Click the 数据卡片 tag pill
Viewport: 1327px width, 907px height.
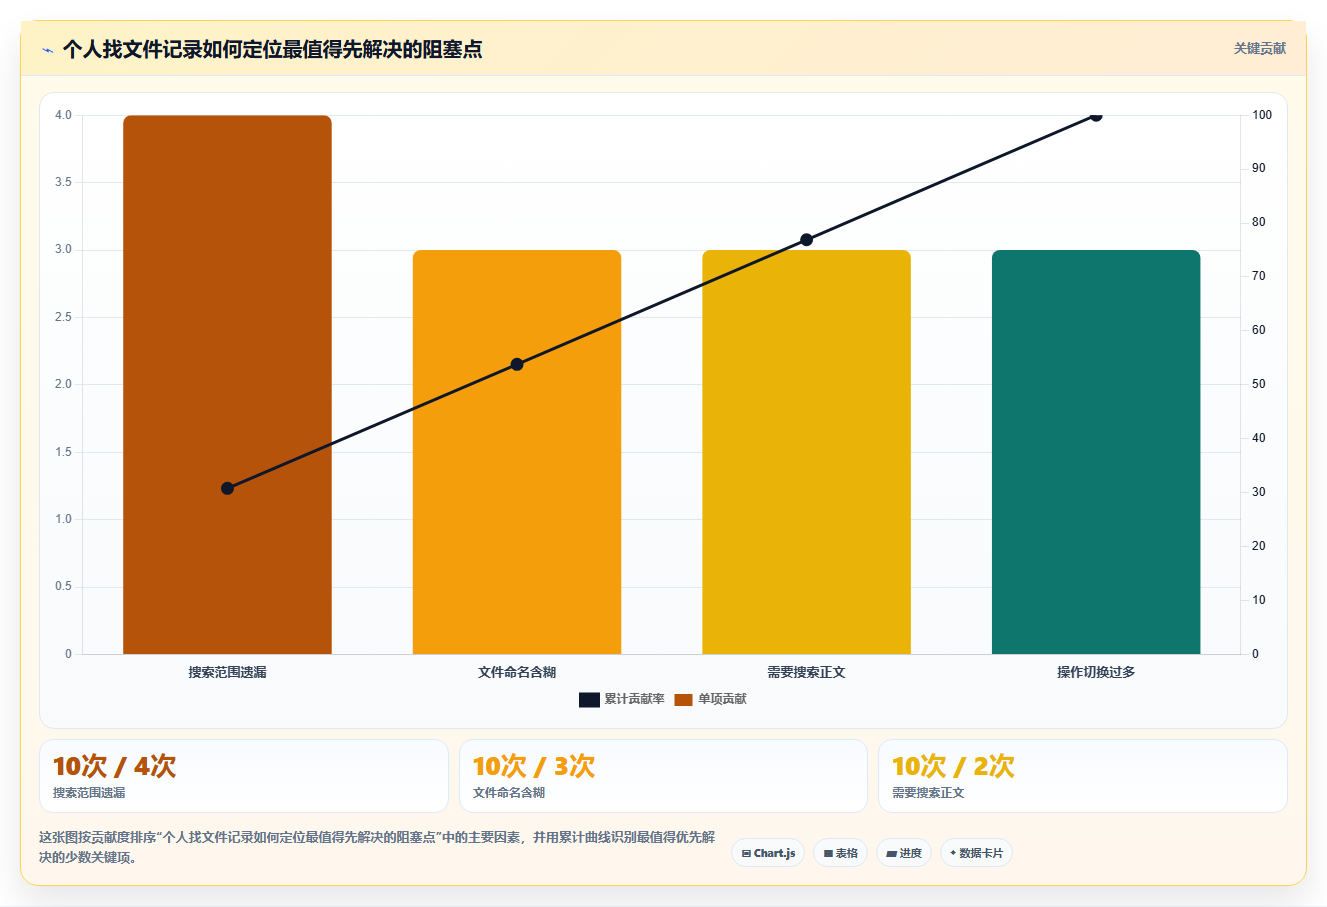(x=976, y=853)
